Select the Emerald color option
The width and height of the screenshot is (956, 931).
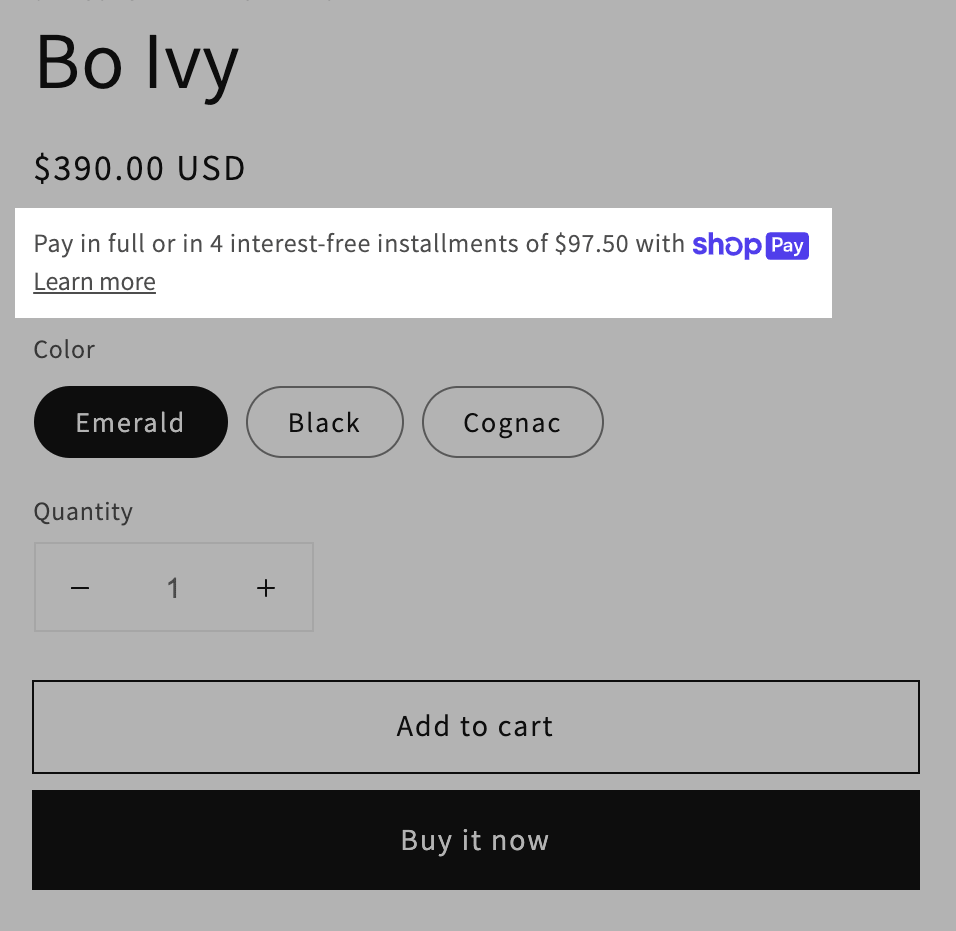point(130,422)
